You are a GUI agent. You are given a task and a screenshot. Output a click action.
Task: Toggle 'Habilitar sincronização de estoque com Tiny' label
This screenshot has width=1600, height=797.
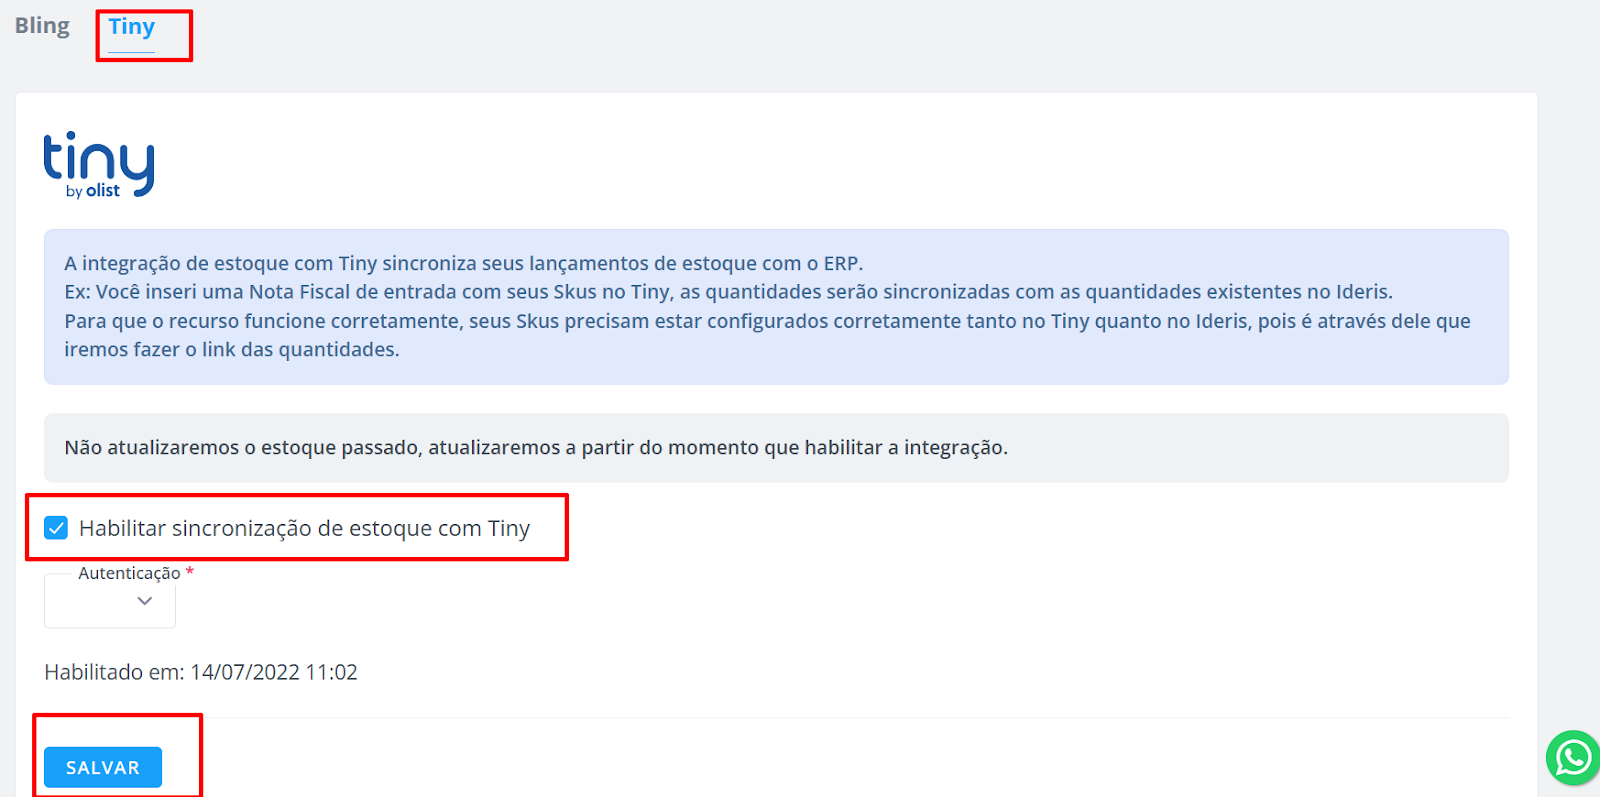click(x=304, y=528)
